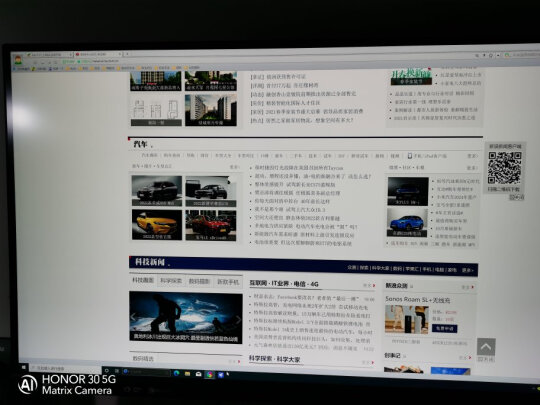Open the Mail app from the taskbar
This screenshot has height=405, width=540.
tap(198, 374)
